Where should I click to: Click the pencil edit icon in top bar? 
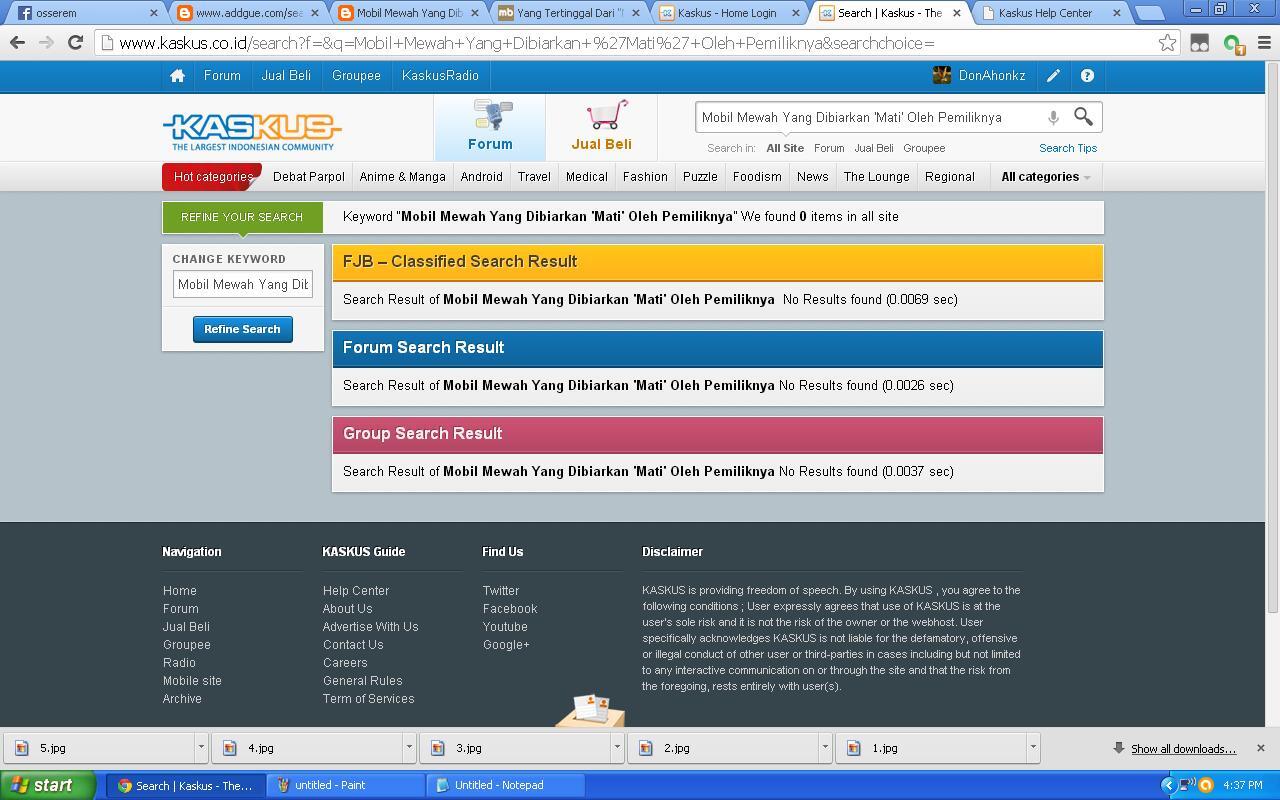click(1053, 76)
